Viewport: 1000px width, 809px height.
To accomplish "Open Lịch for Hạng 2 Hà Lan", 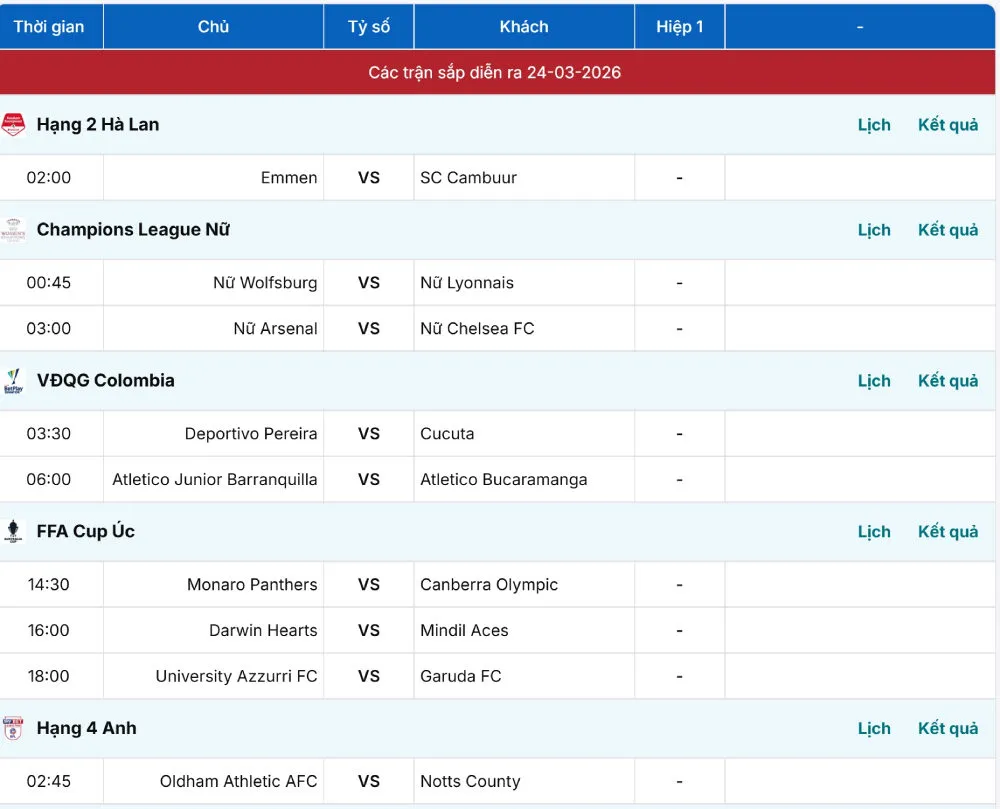I will pos(874,125).
